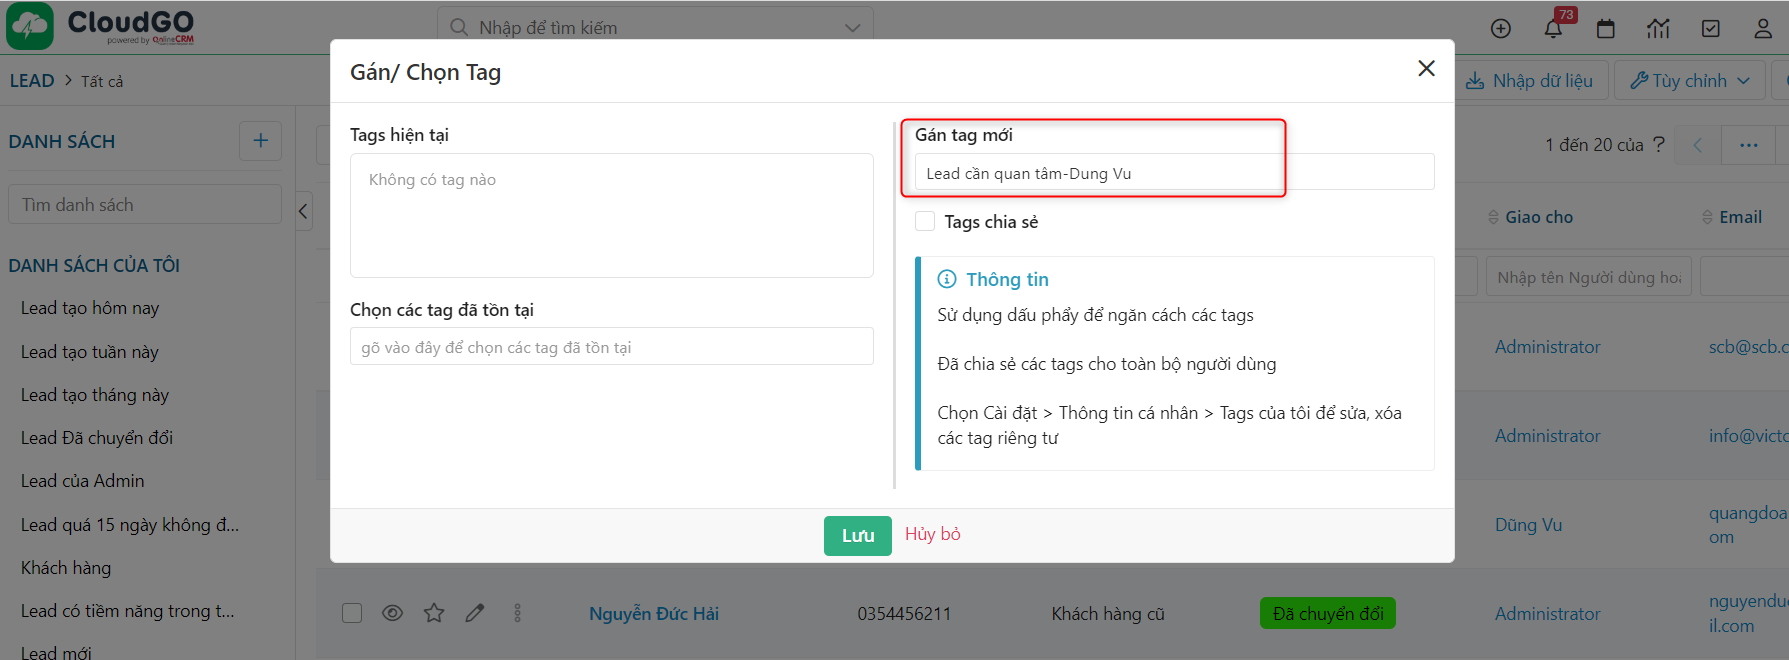Click the question mark near record count
Viewport: 1789px width, 660px height.
pyautogui.click(x=1659, y=144)
